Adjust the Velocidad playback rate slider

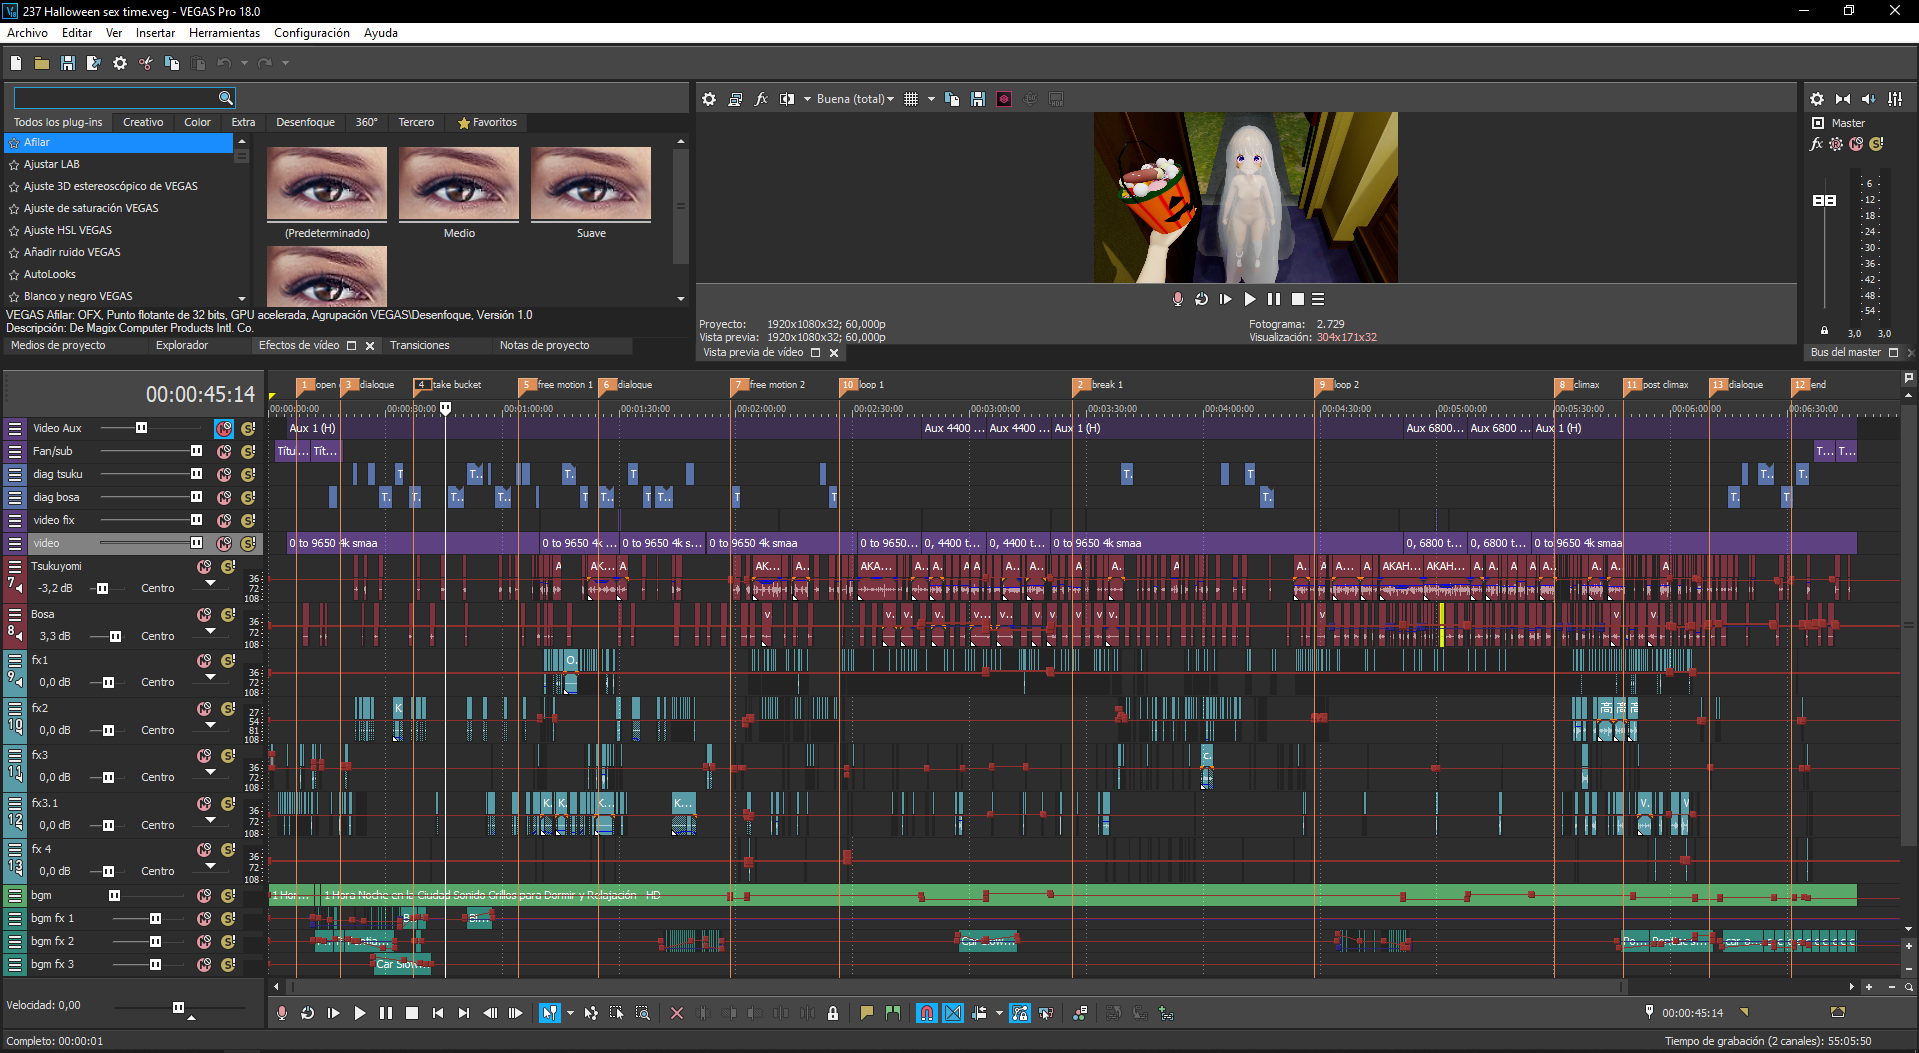pos(178,1007)
